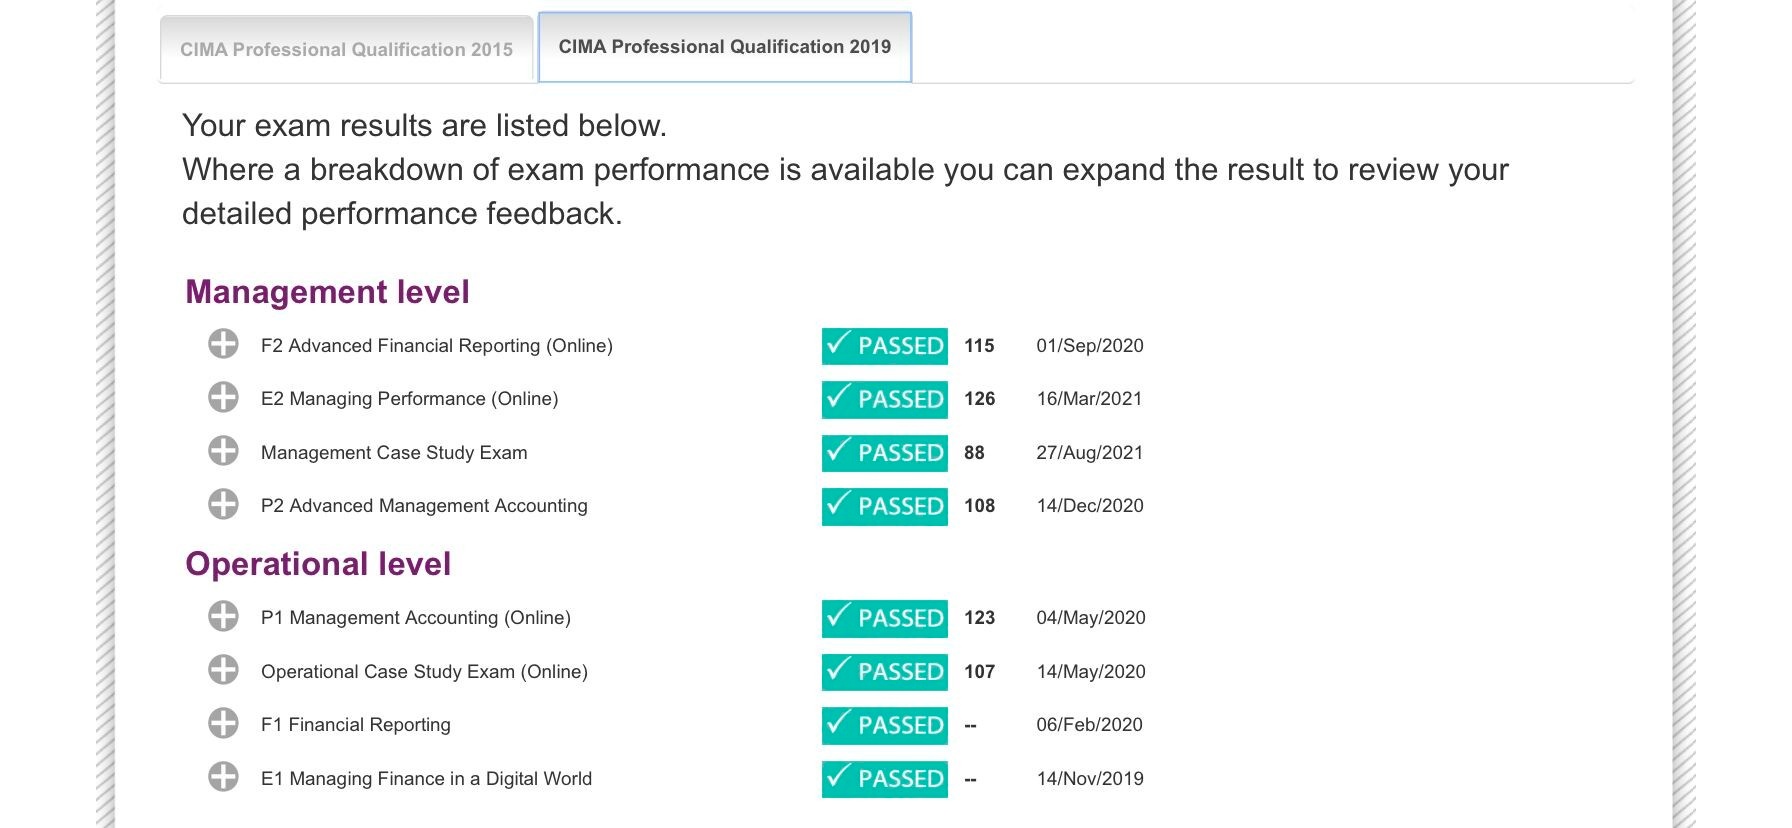Viewport: 1792px width, 828px height.
Task: Expand E1 Managing Finance in a Digital World
Action: click(223, 778)
